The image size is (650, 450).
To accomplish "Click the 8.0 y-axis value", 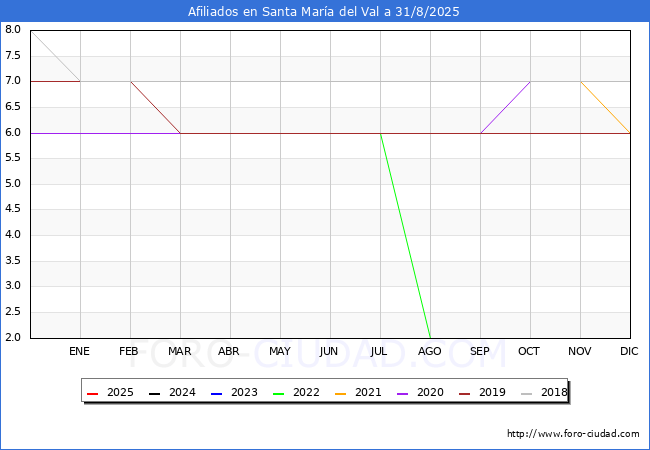I will pyautogui.click(x=13, y=30).
